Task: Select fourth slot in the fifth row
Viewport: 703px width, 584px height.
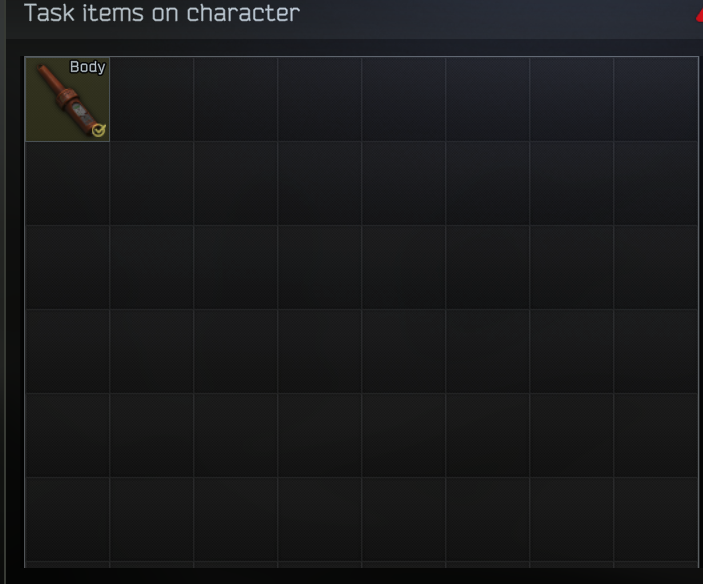Action: pos(319,435)
